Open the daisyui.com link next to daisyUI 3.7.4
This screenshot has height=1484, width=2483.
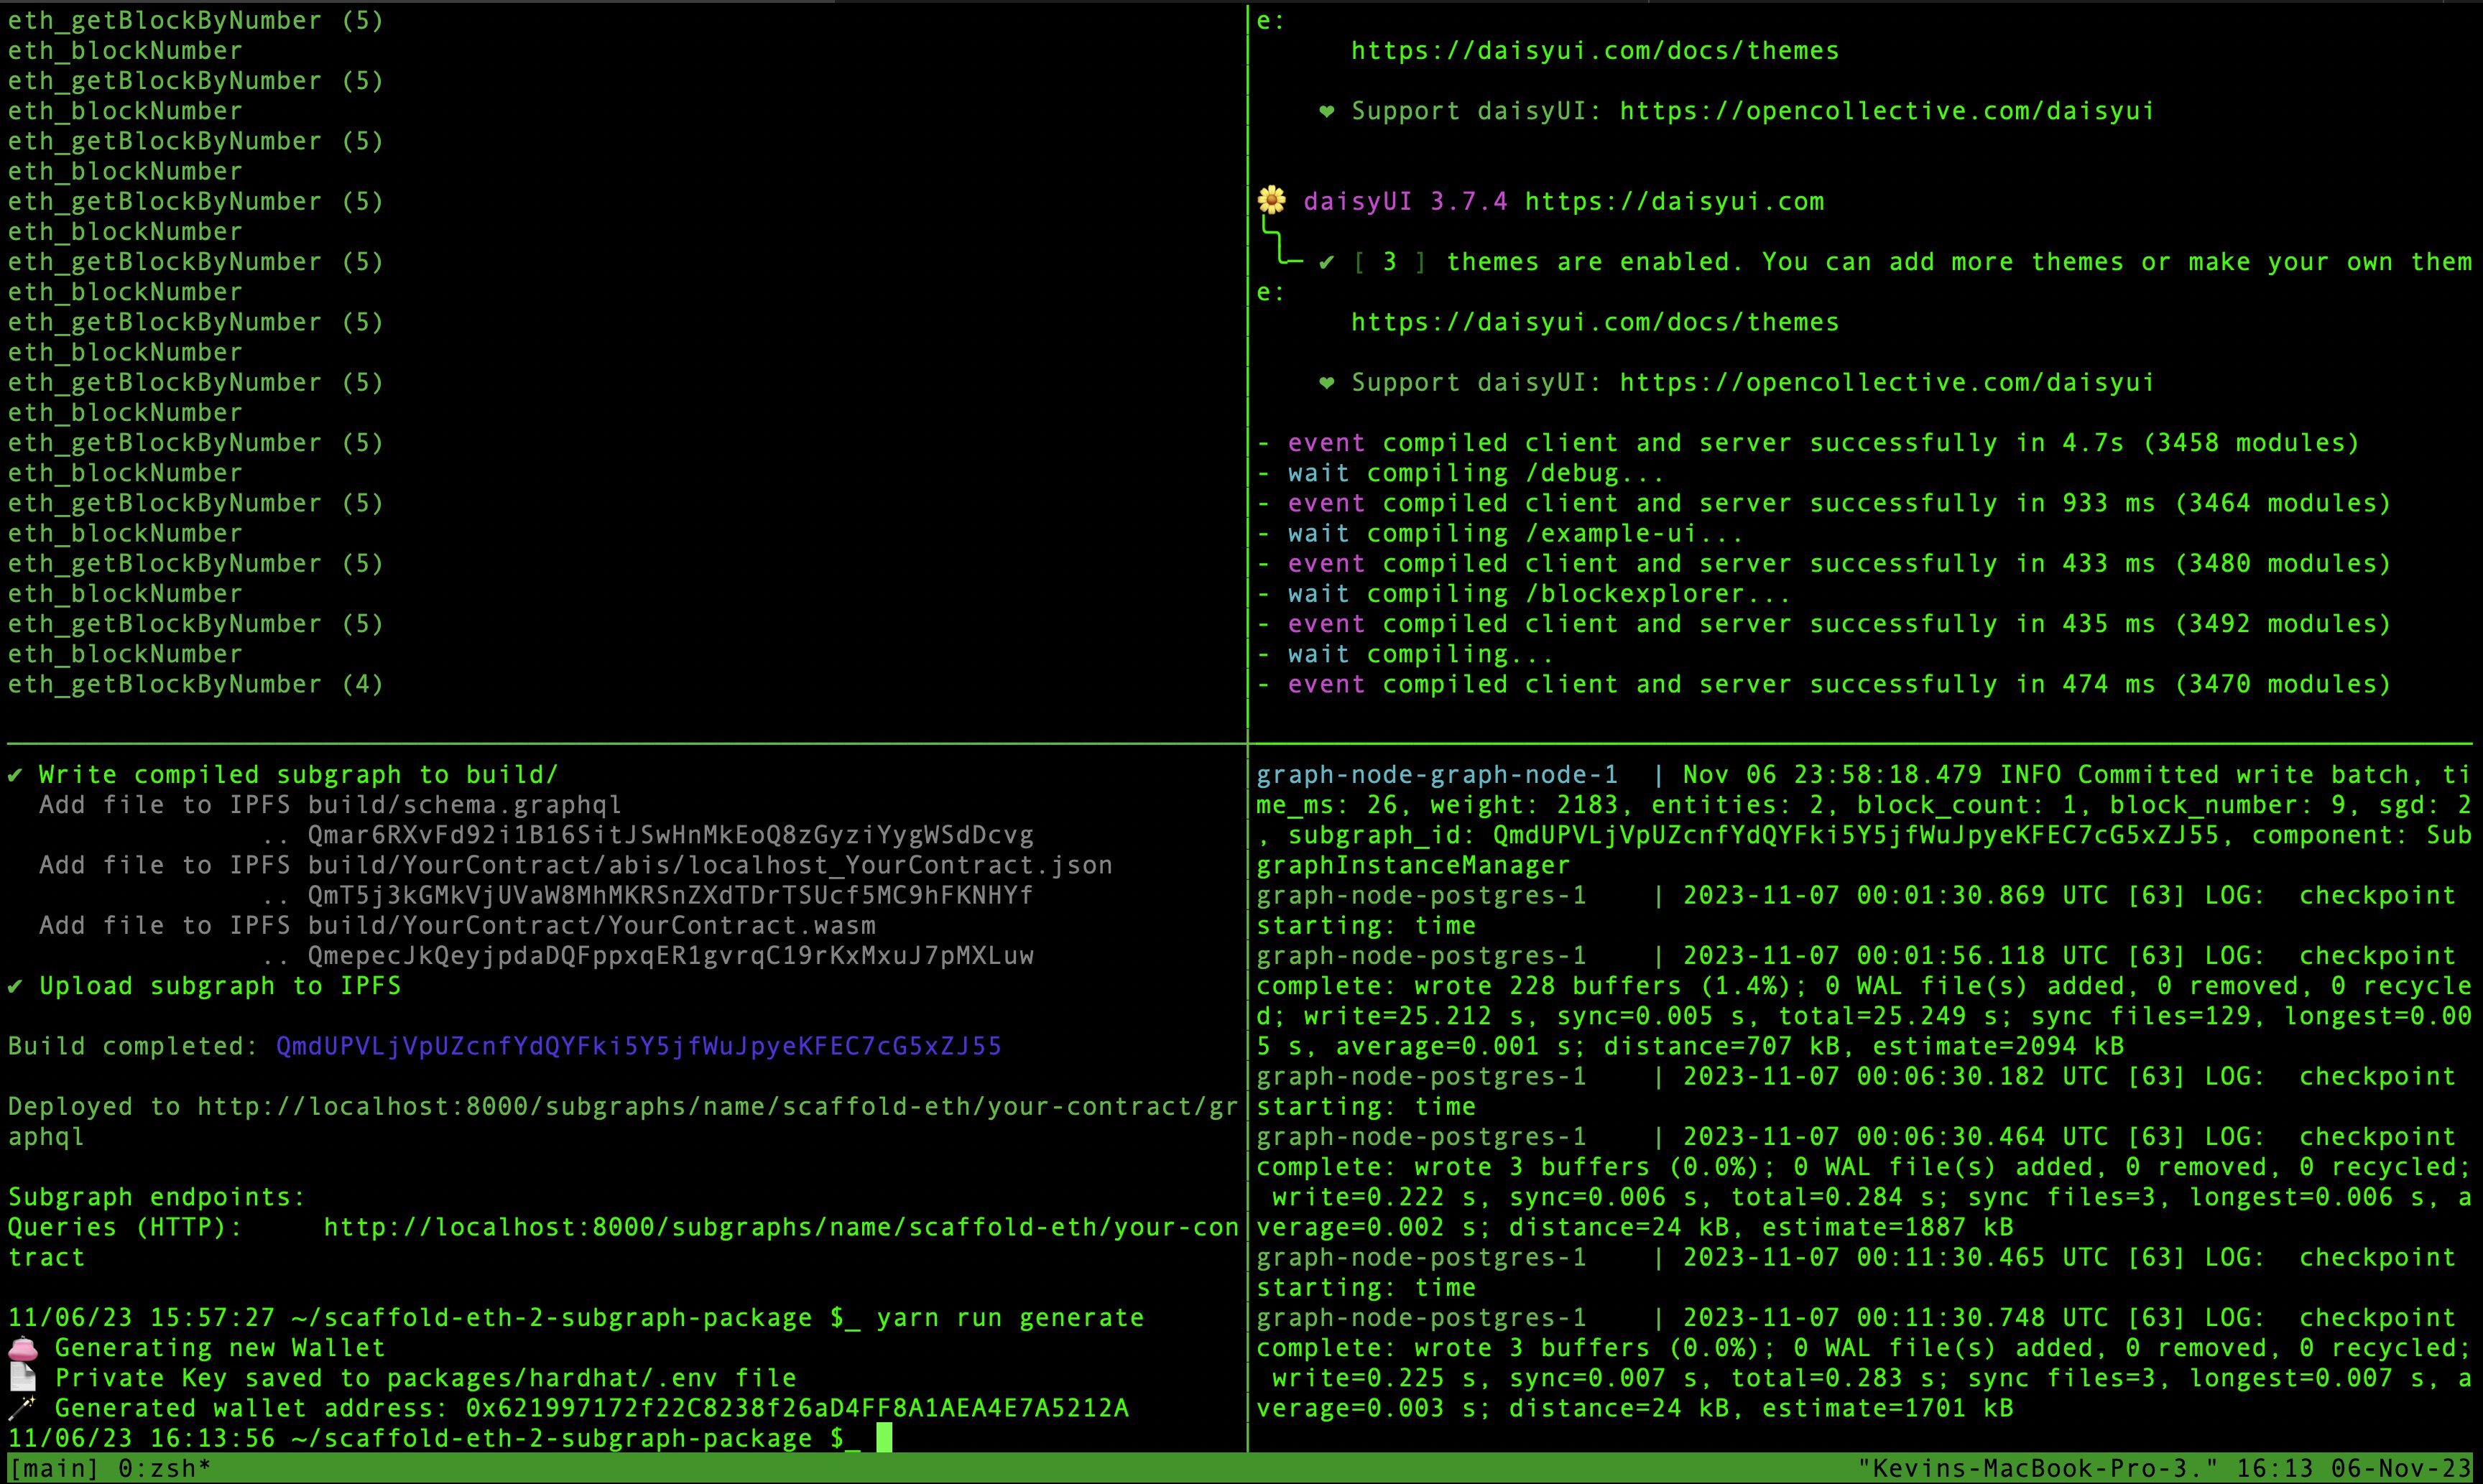1674,202
